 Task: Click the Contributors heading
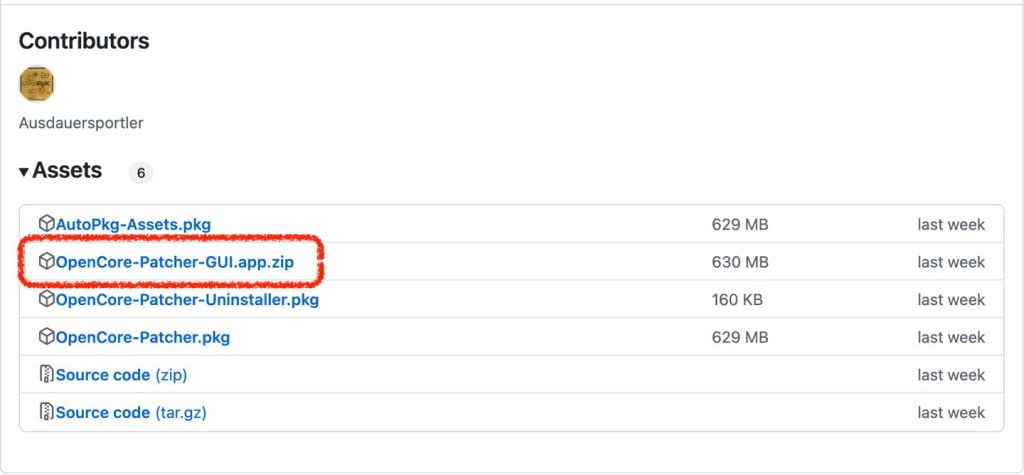(x=84, y=41)
